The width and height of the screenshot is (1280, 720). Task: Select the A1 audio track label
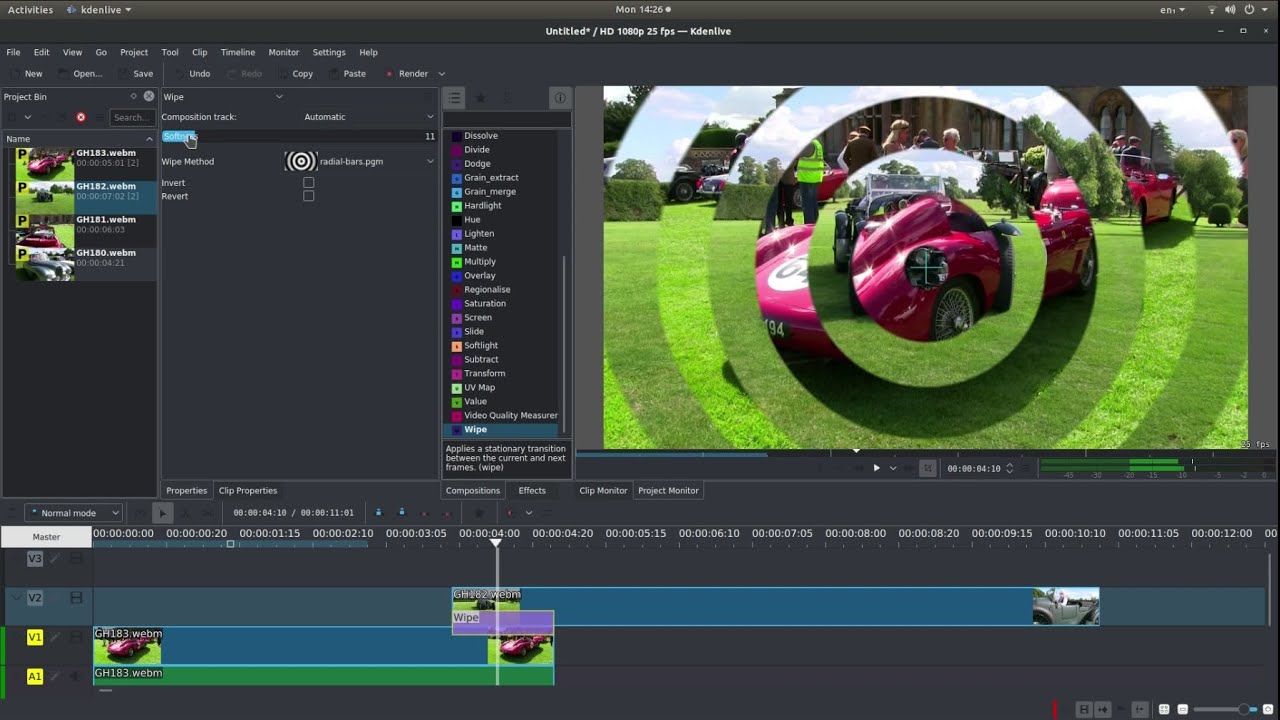35,677
